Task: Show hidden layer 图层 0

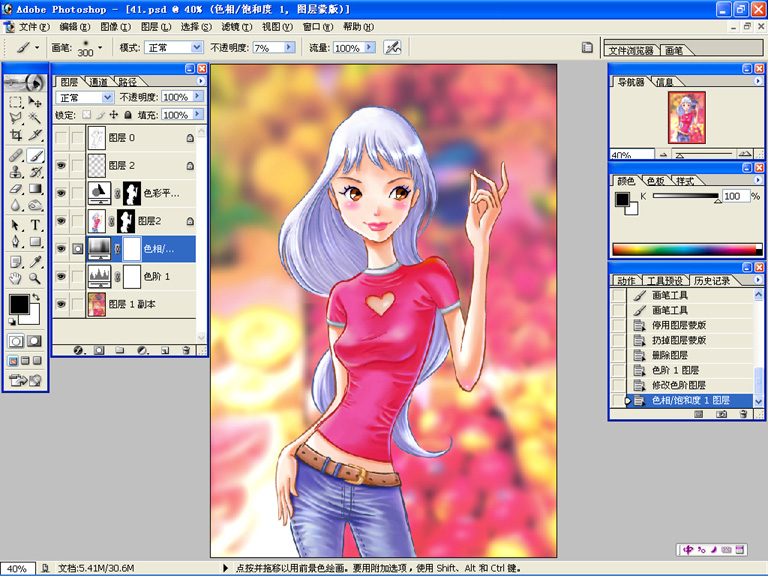Action: point(61,138)
